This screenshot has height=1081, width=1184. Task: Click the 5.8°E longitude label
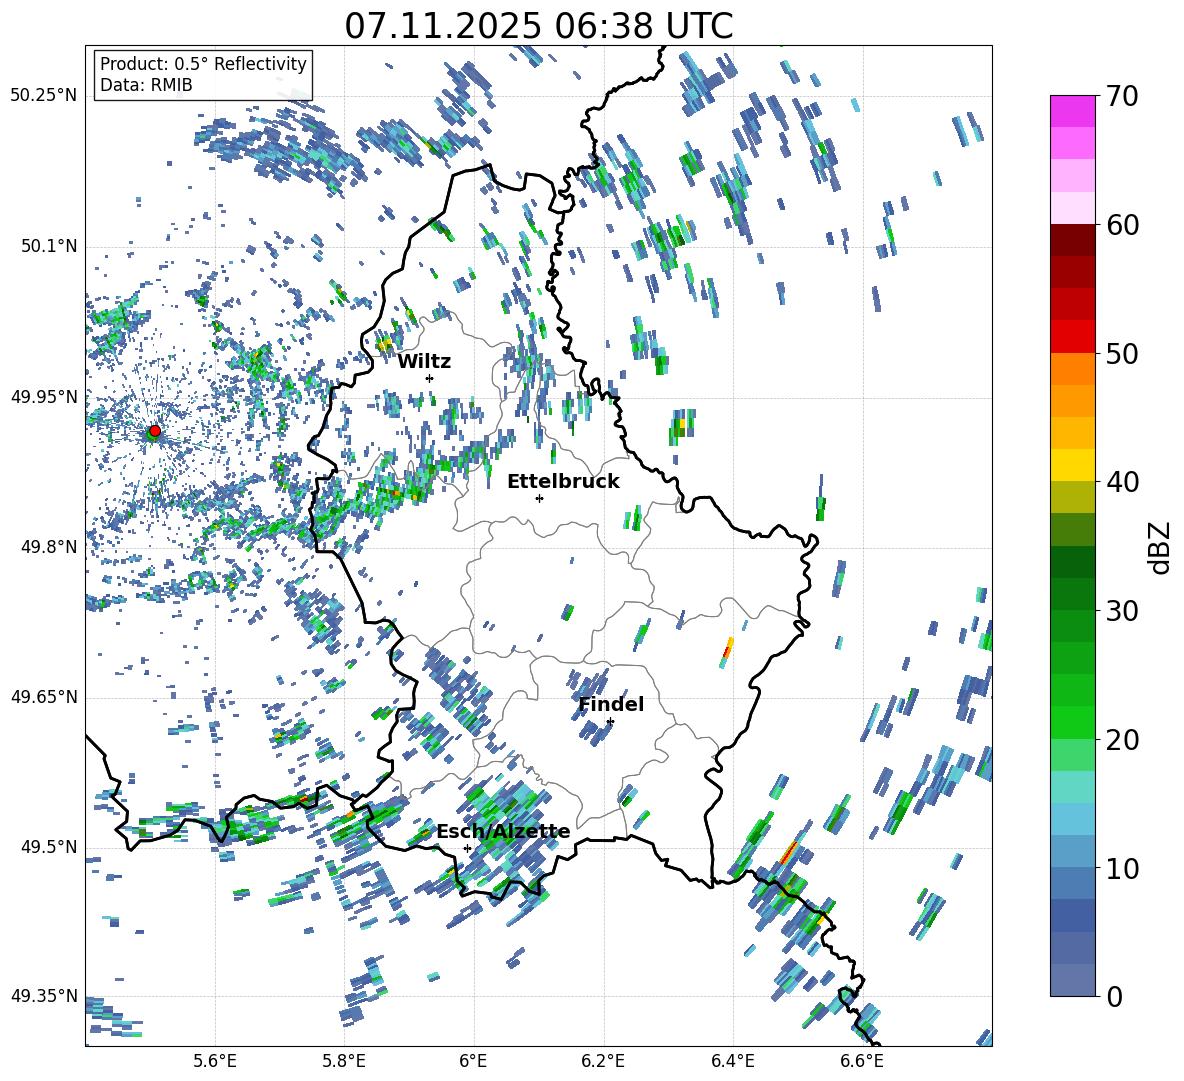coord(344,1061)
